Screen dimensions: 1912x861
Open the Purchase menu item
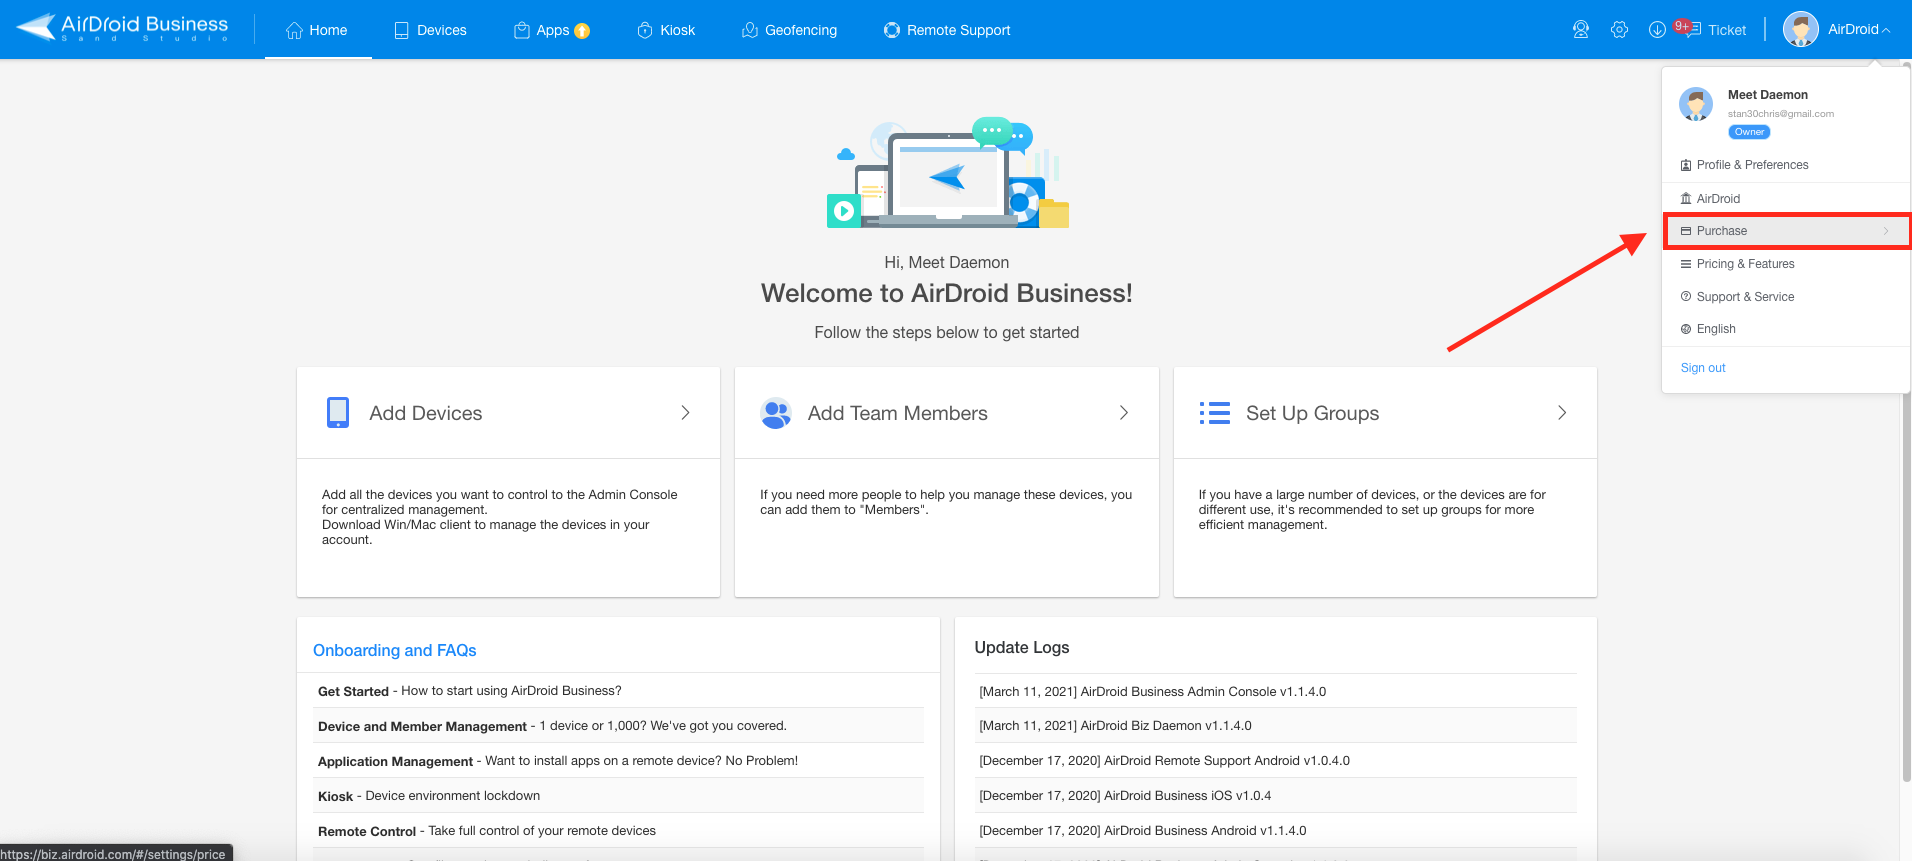point(1786,231)
